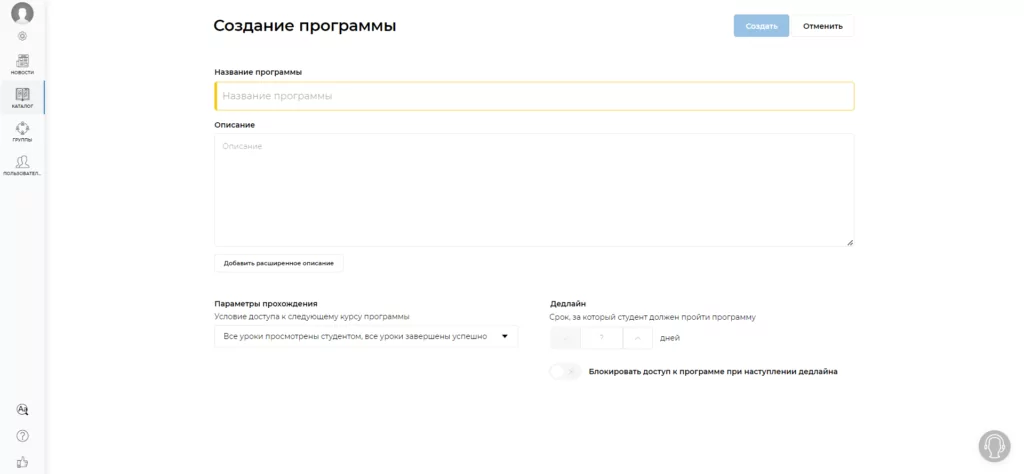The image size is (1024, 474).
Task: Open the Каталог section in sidebar
Action: [x=22, y=98]
